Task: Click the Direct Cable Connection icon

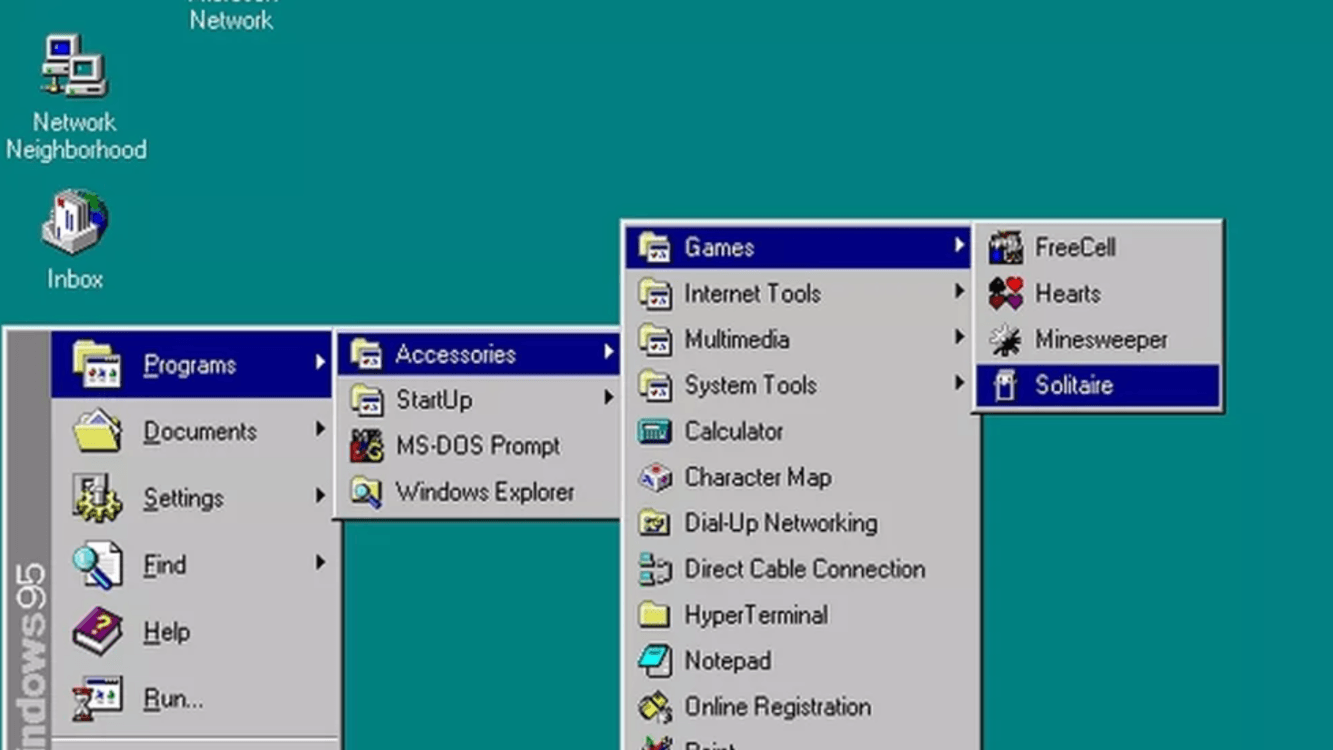Action: tap(655, 569)
